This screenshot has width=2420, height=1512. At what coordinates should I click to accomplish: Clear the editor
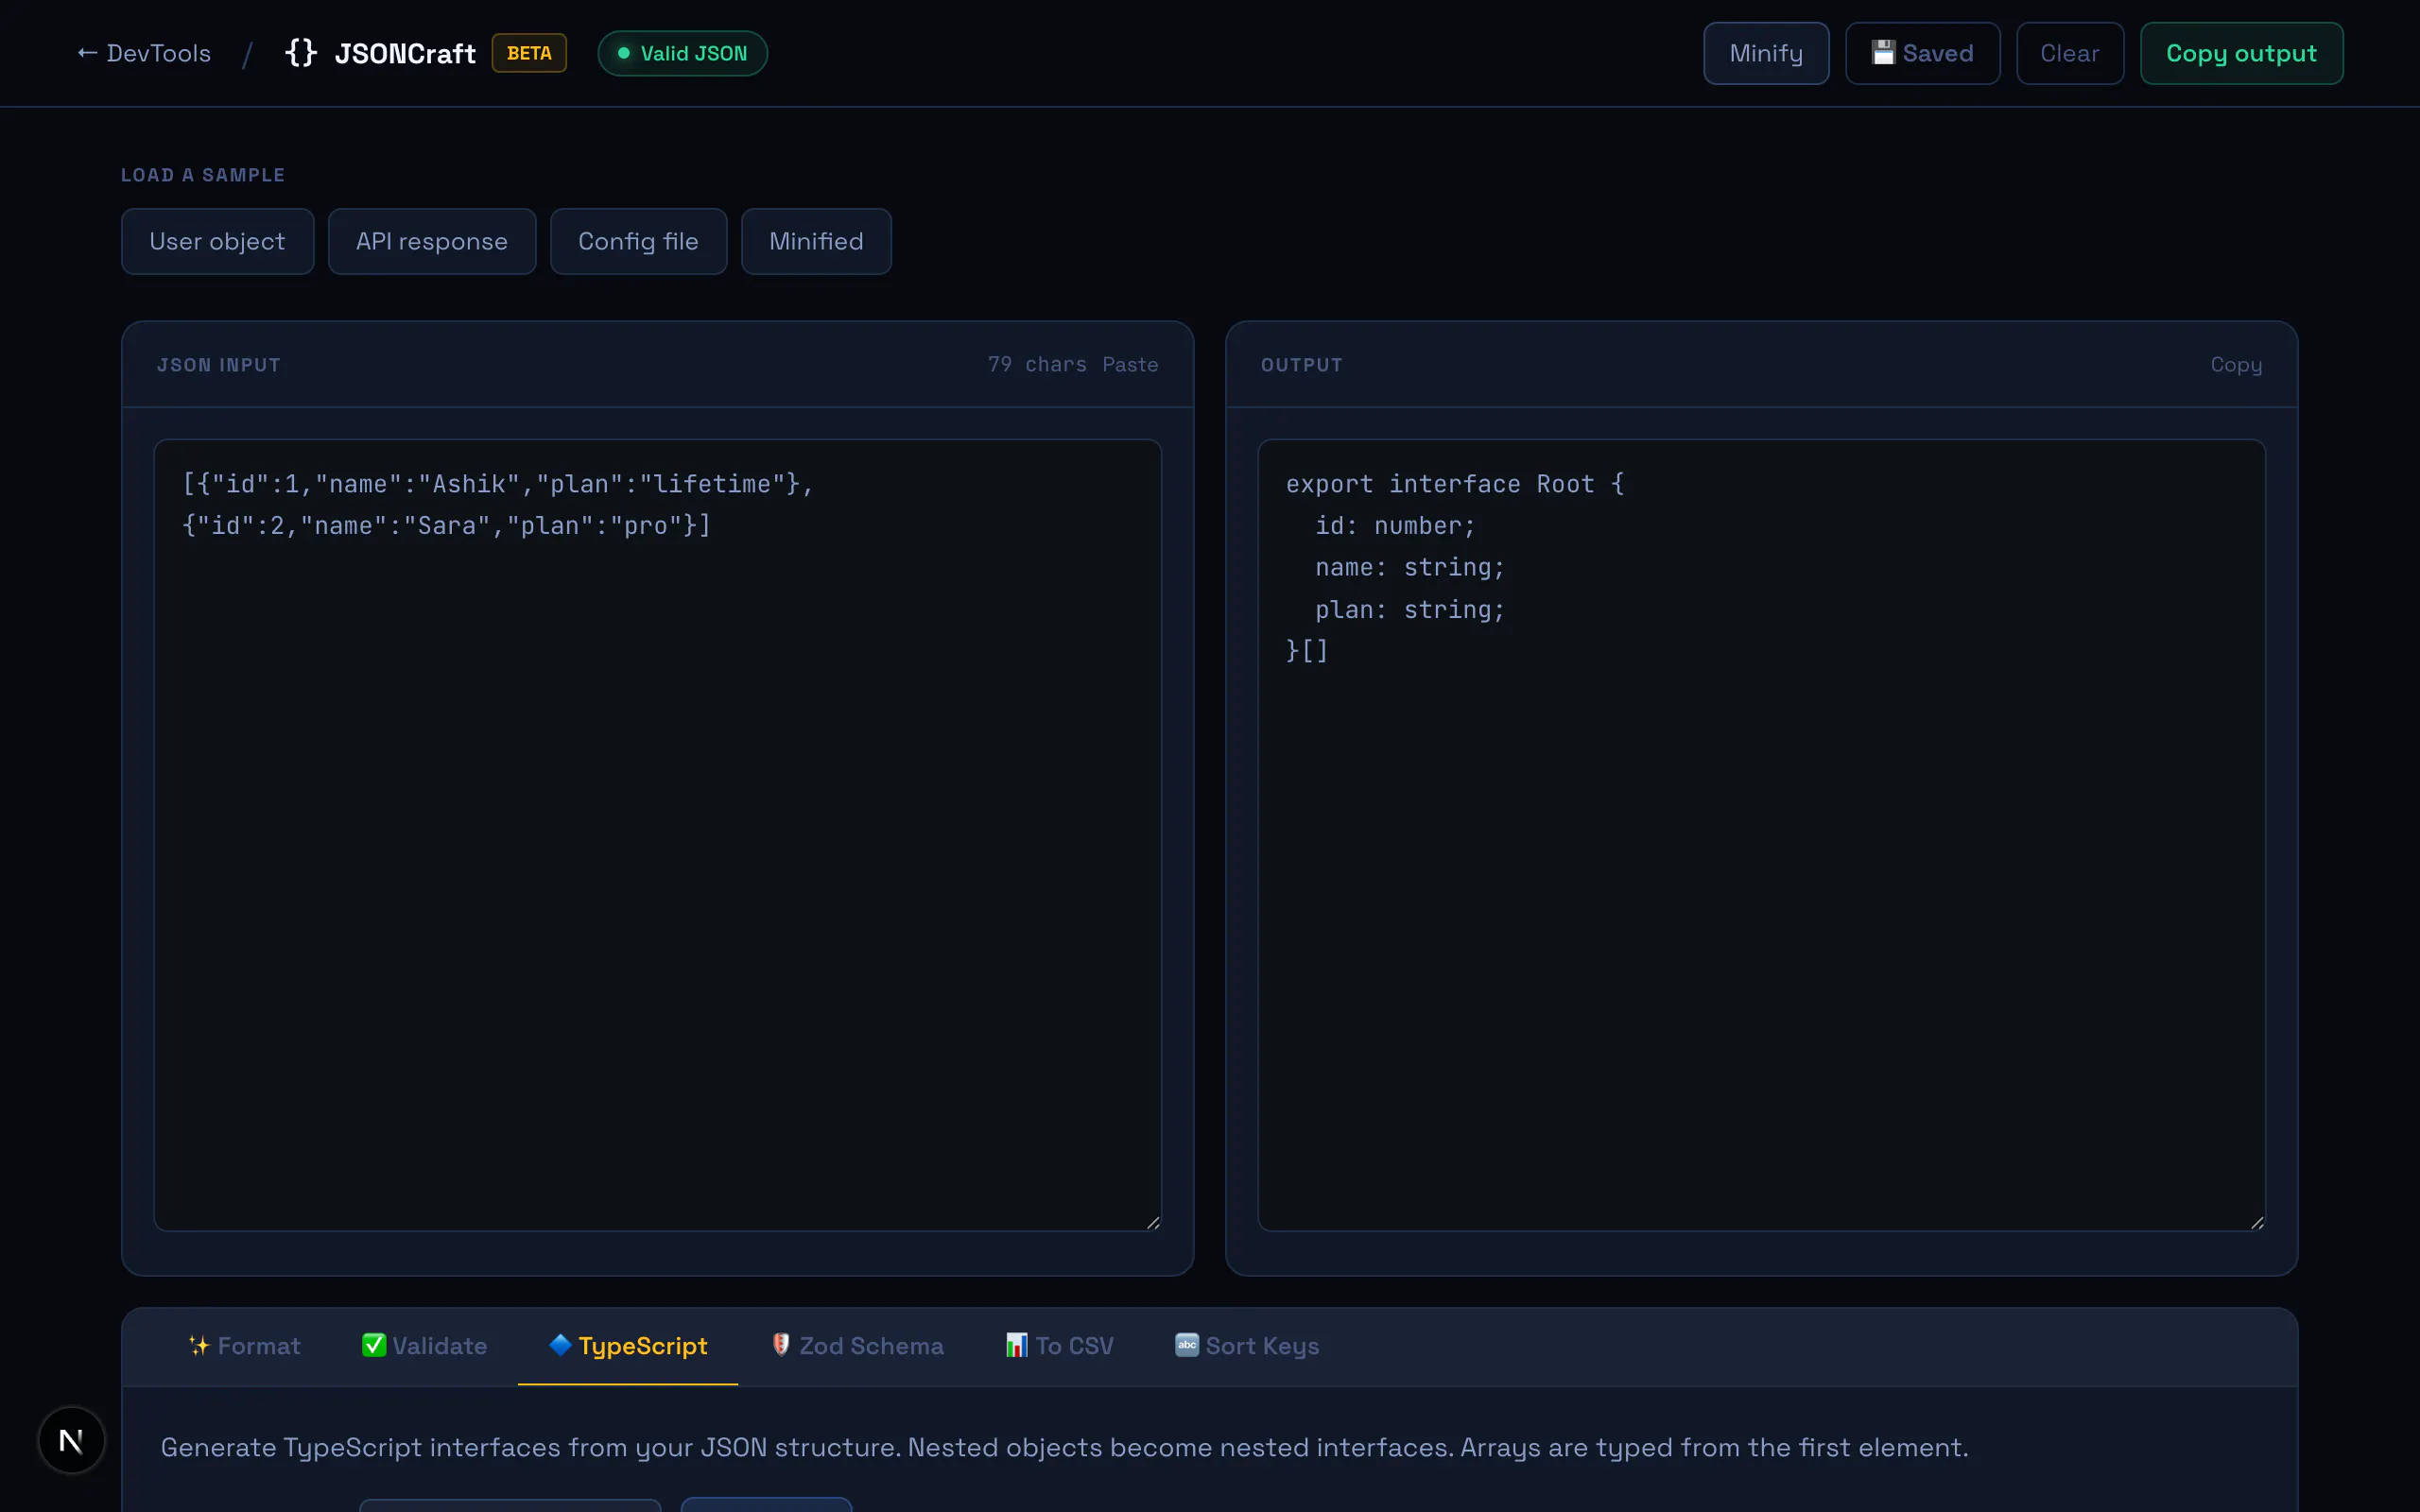[x=2069, y=53]
